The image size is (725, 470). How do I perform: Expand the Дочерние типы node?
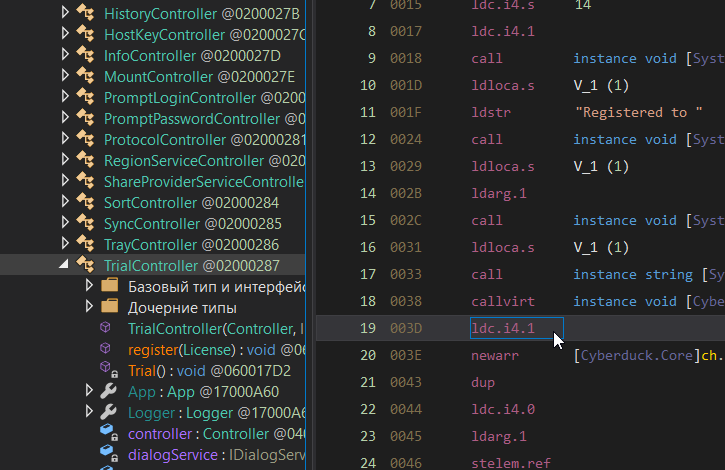[90, 308]
